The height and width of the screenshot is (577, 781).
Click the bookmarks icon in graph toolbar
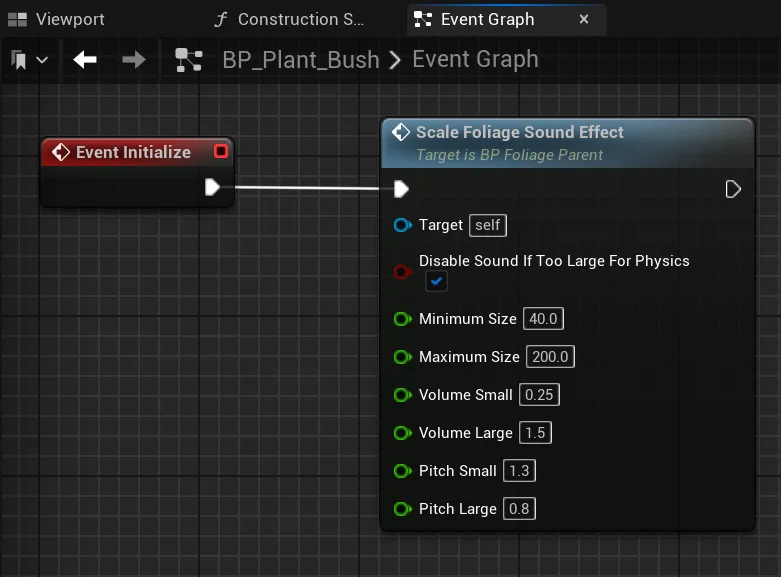[x=20, y=60]
